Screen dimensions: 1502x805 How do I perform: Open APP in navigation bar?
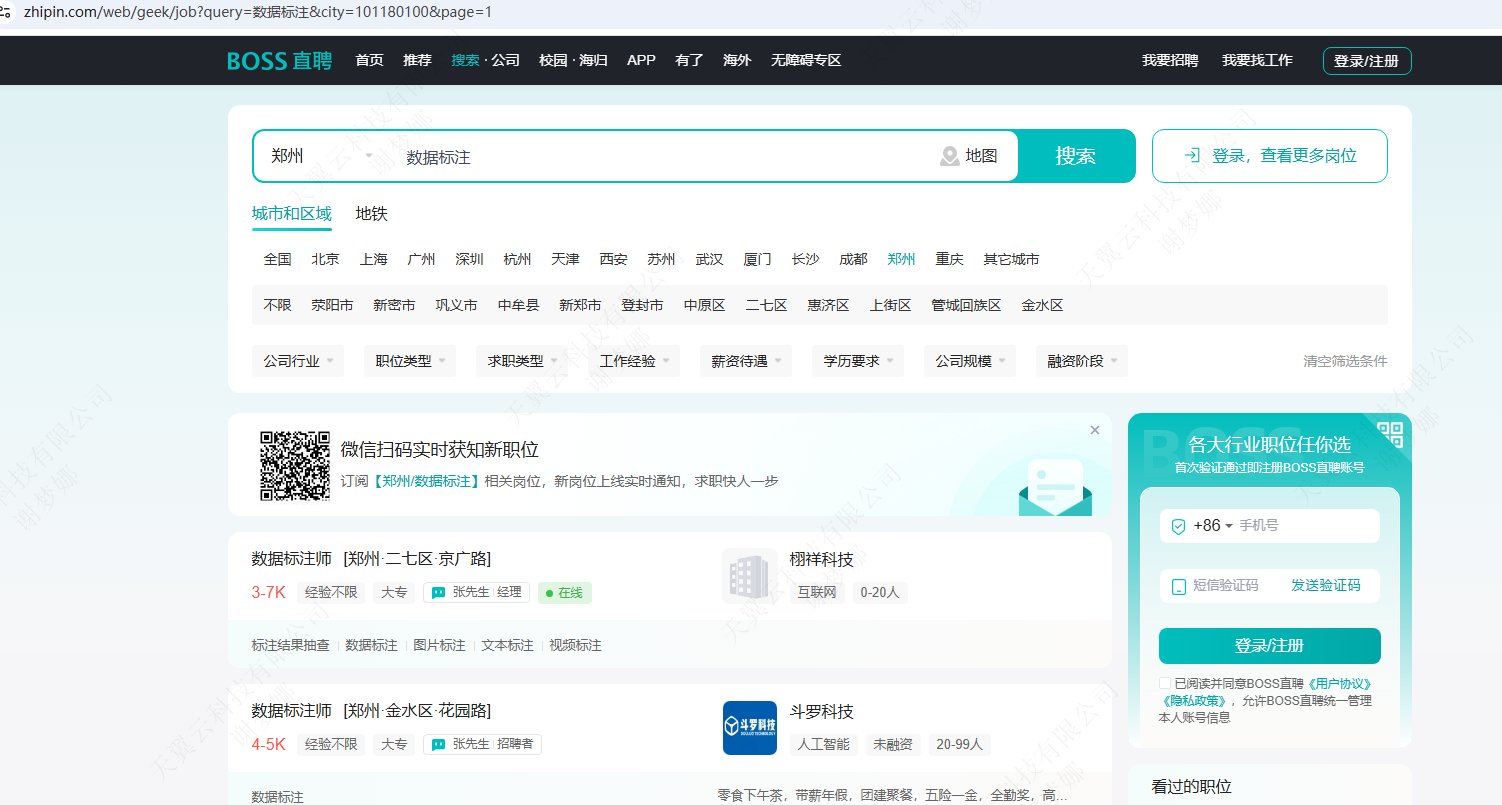[x=641, y=60]
